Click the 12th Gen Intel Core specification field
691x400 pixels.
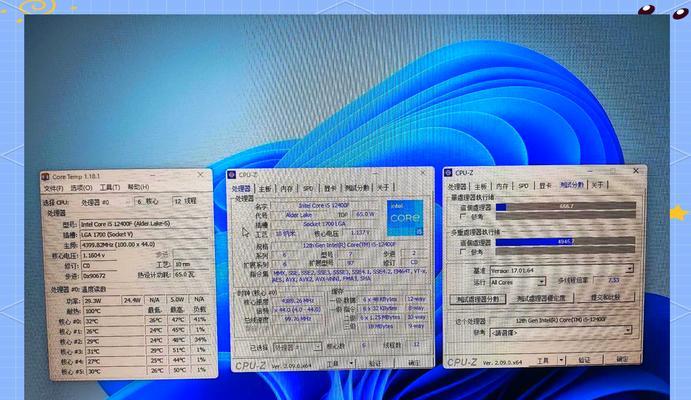pyautogui.click(x=349, y=244)
